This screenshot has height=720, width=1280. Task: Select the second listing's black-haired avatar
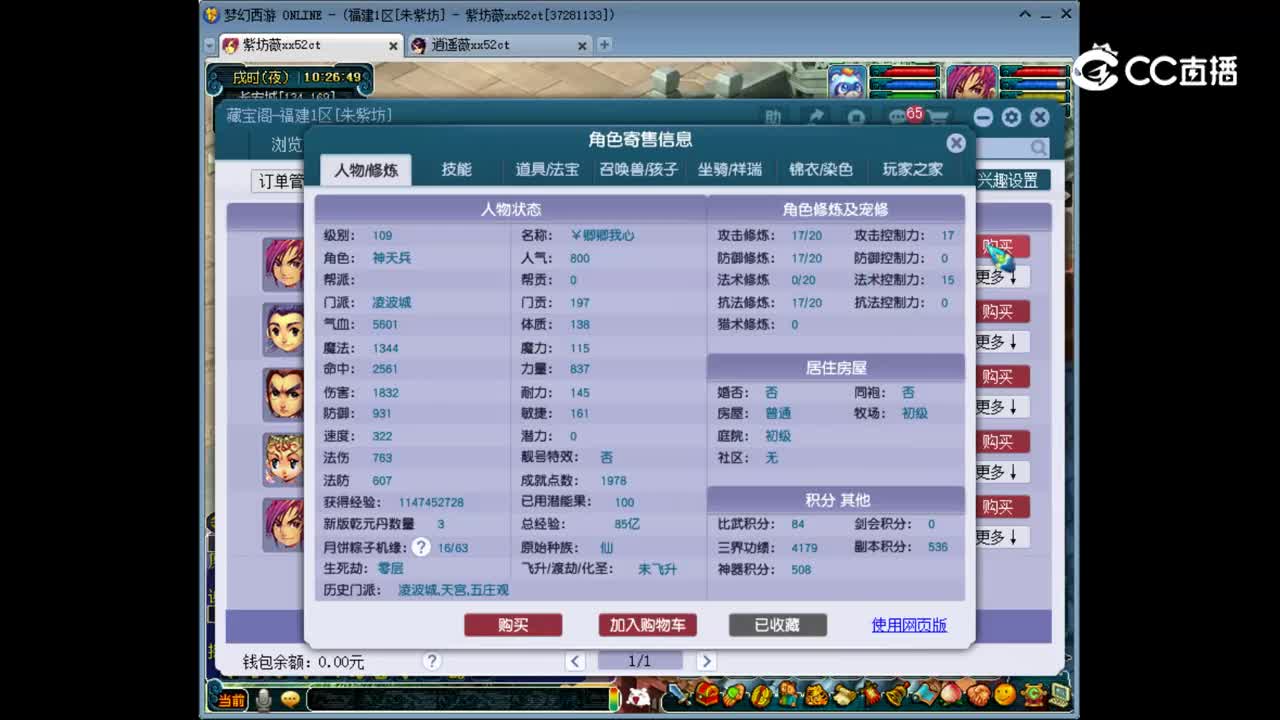[x=284, y=329]
